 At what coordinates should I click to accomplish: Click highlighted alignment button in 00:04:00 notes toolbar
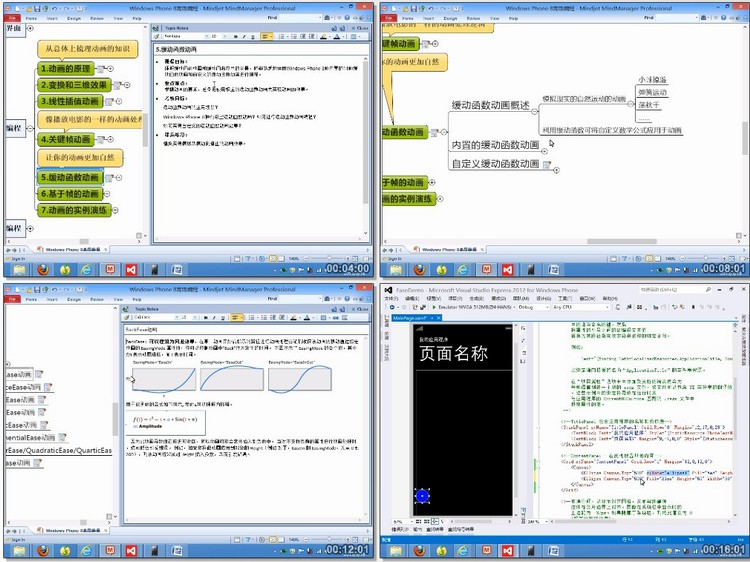click(x=265, y=36)
